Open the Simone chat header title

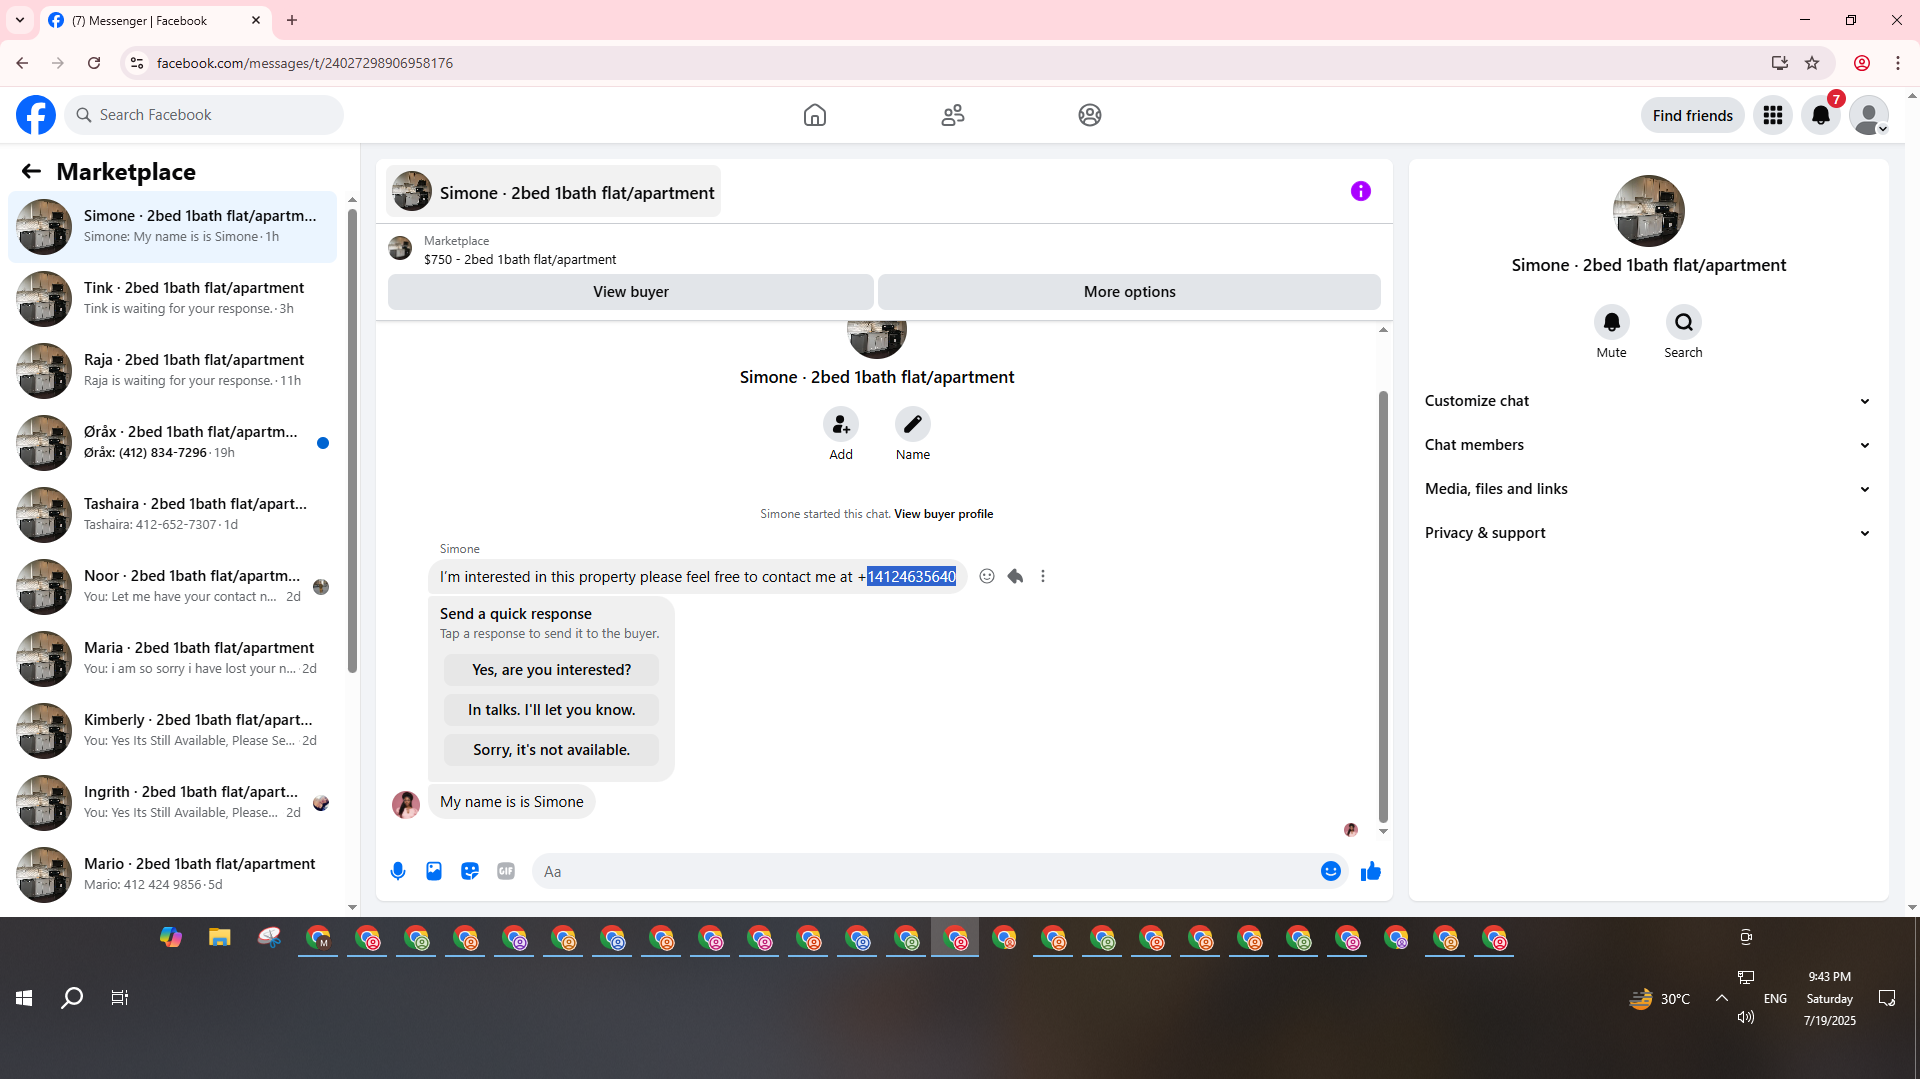554,192
